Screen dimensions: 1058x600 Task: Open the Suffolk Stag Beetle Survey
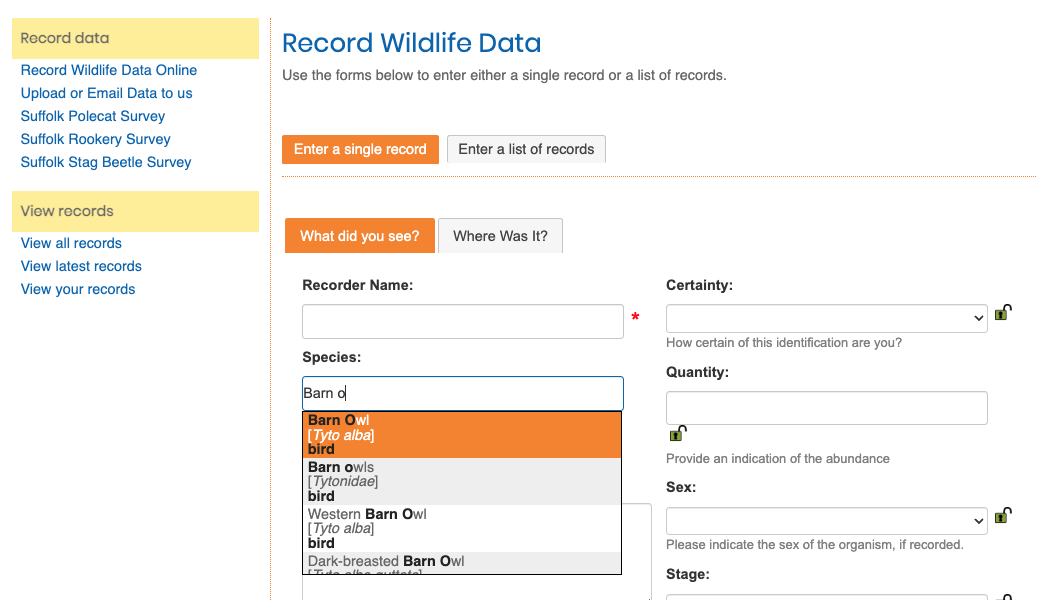pyautogui.click(x=105, y=162)
